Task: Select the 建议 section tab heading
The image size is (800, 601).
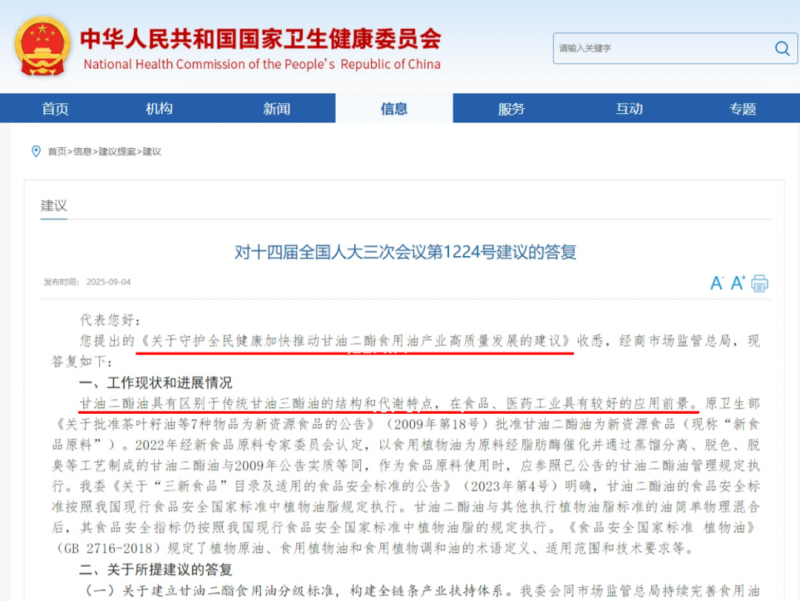Action: [x=54, y=206]
